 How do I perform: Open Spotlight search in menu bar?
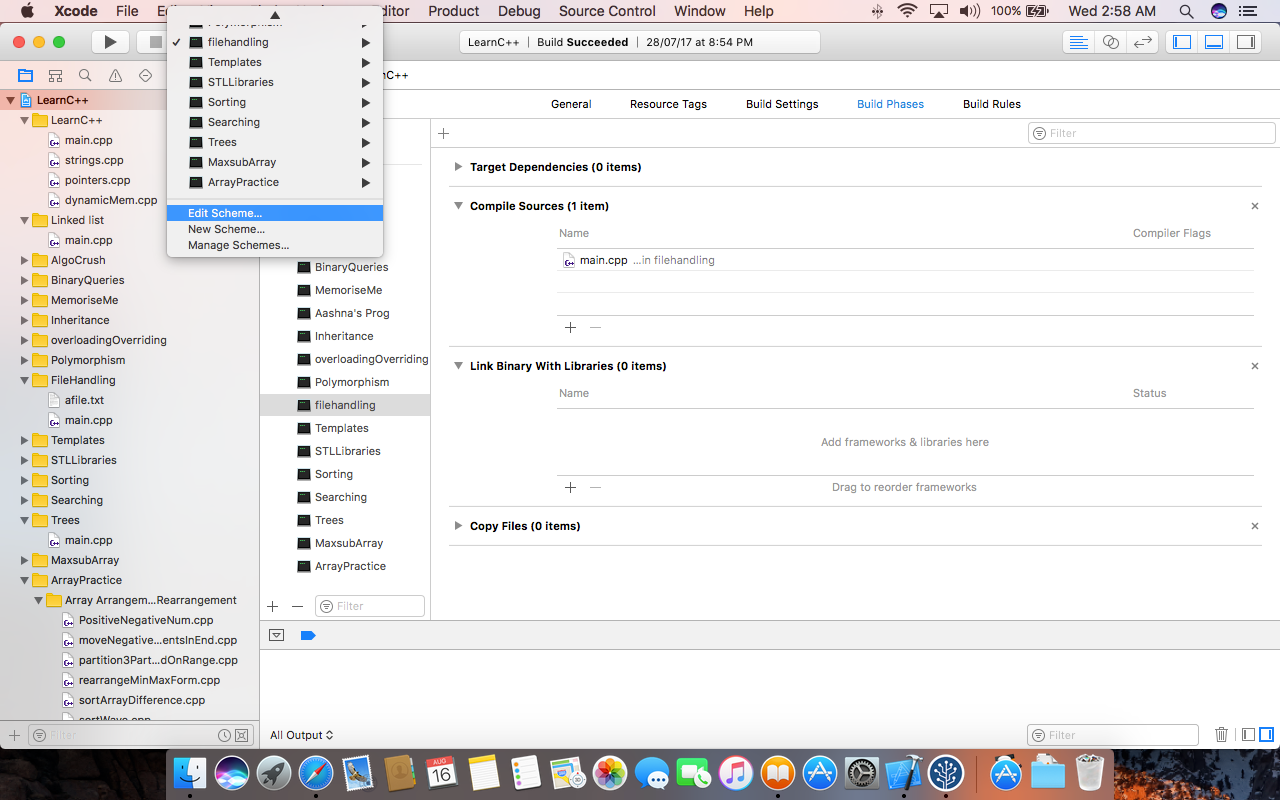[x=1186, y=11]
